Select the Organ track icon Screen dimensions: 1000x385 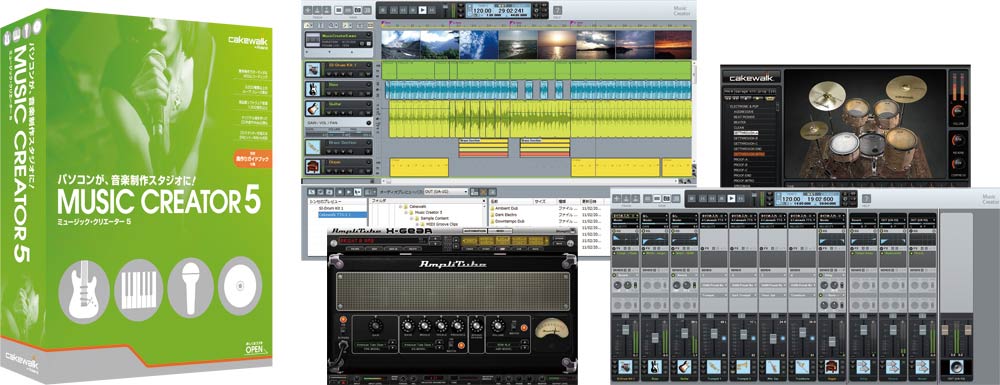pos(312,166)
